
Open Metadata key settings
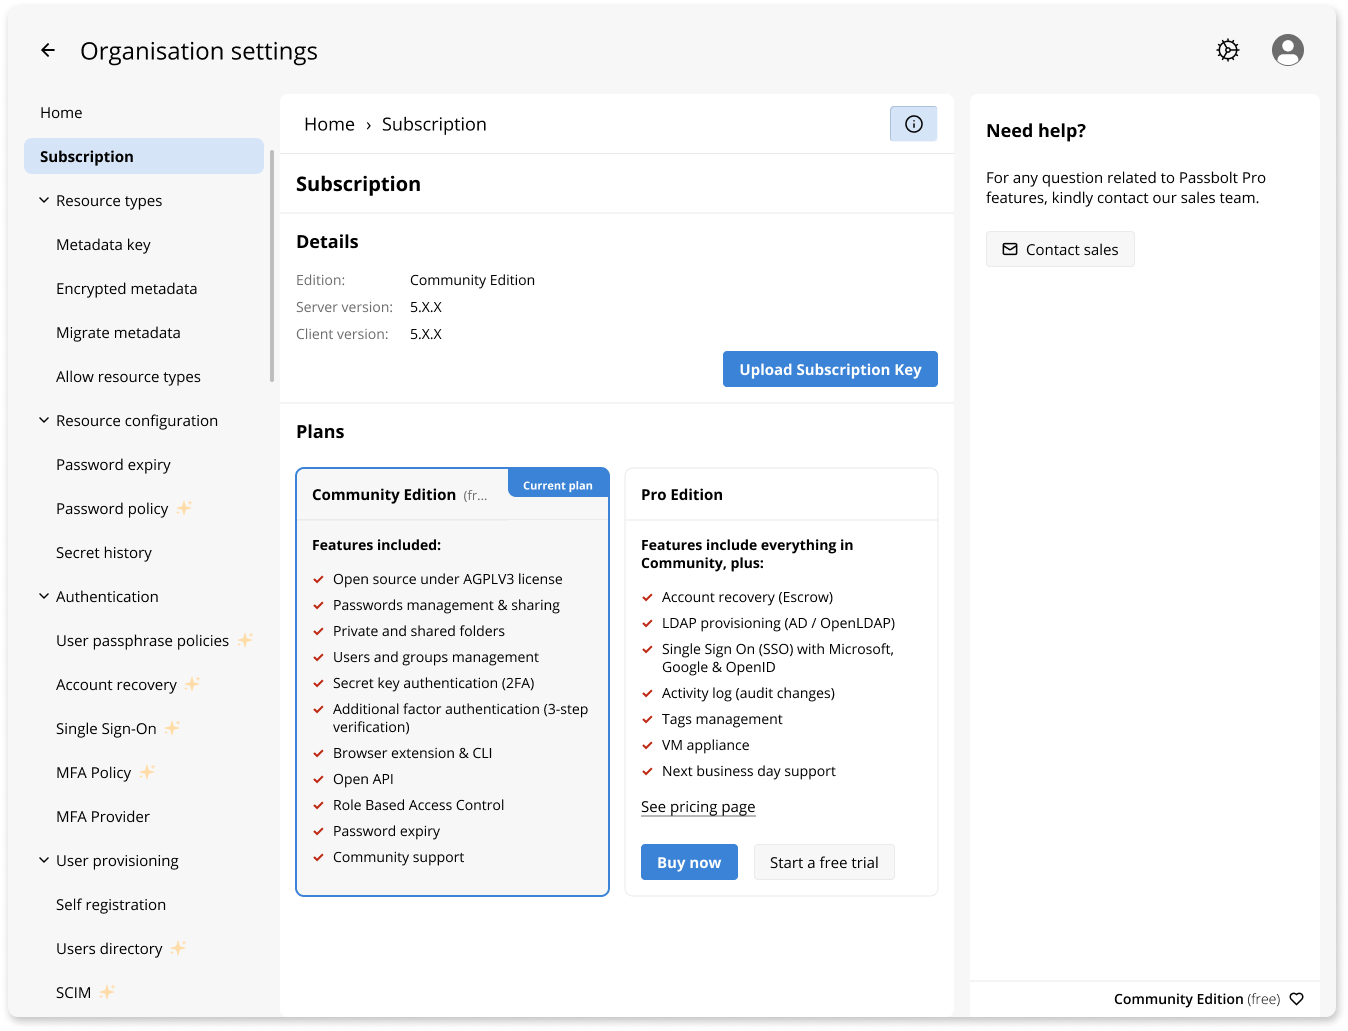[x=103, y=245]
